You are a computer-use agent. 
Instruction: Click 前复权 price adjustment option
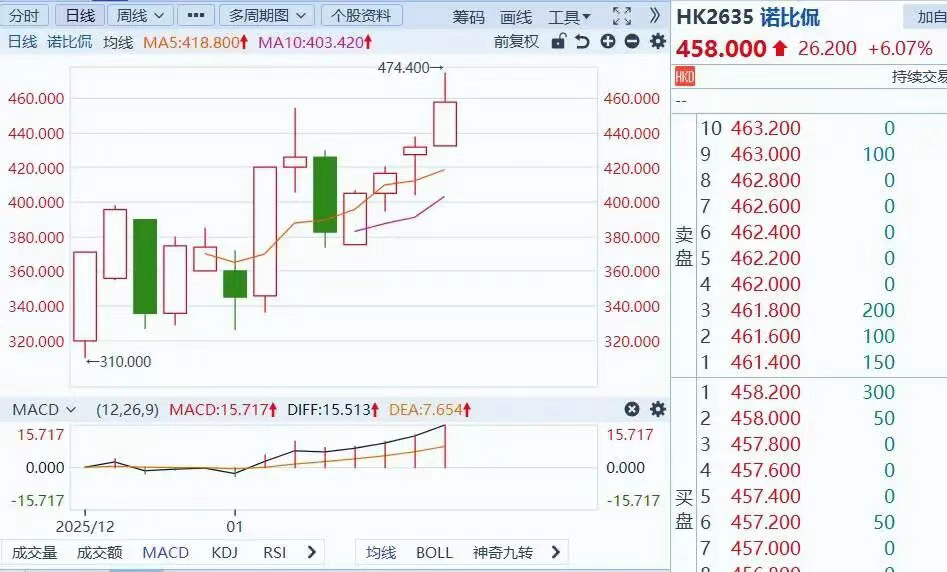point(516,41)
